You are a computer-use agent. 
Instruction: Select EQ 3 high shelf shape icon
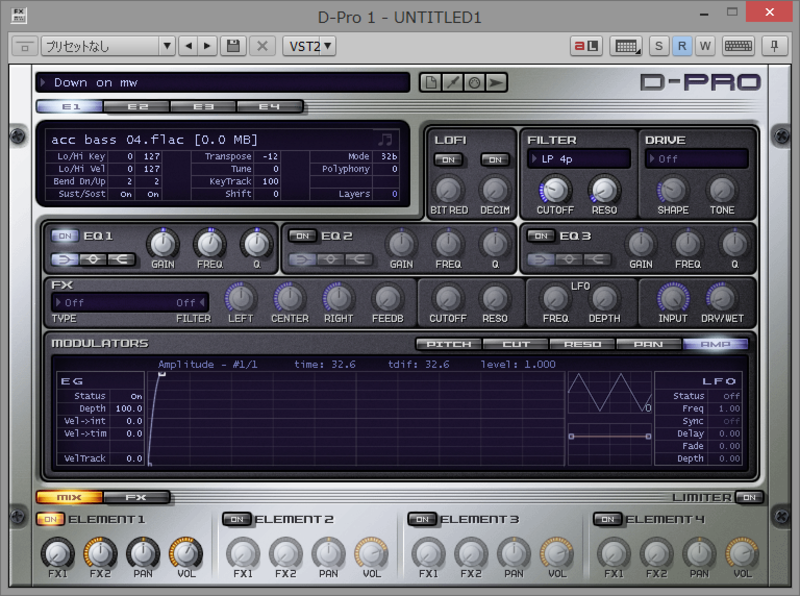[596, 260]
